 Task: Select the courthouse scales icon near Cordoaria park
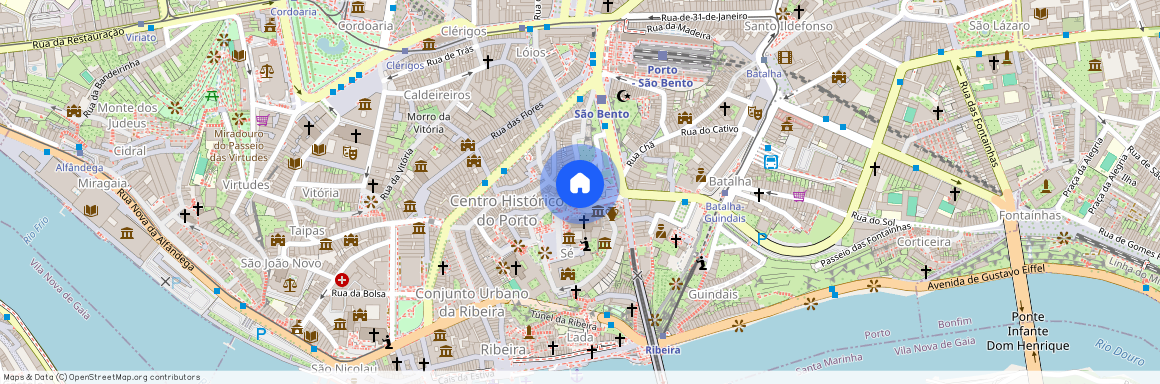click(266, 71)
